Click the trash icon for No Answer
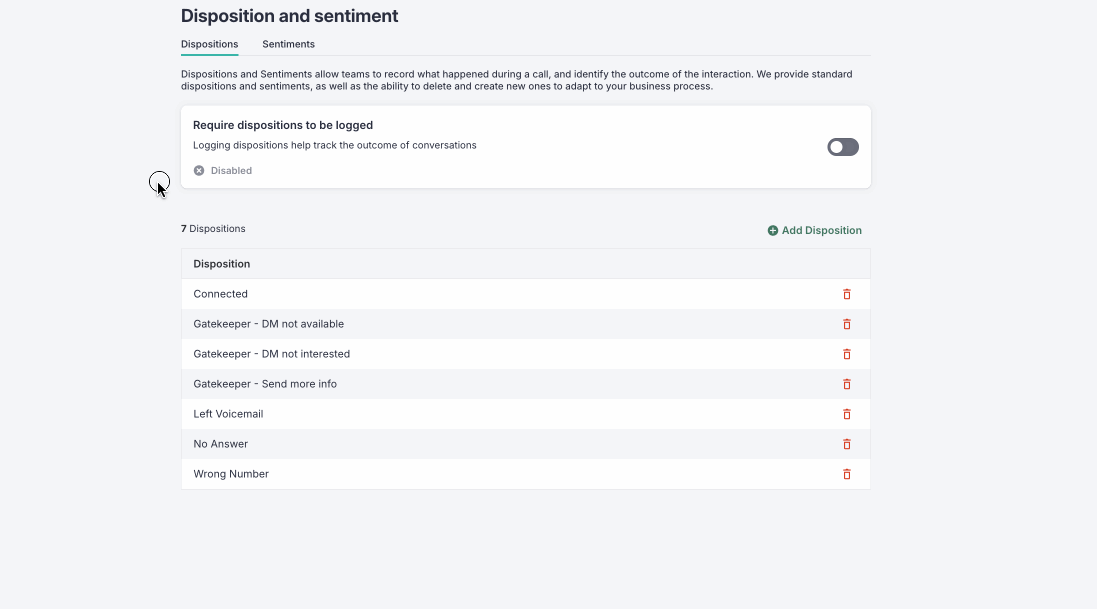Viewport: 1097px width, 609px height. tap(847, 444)
